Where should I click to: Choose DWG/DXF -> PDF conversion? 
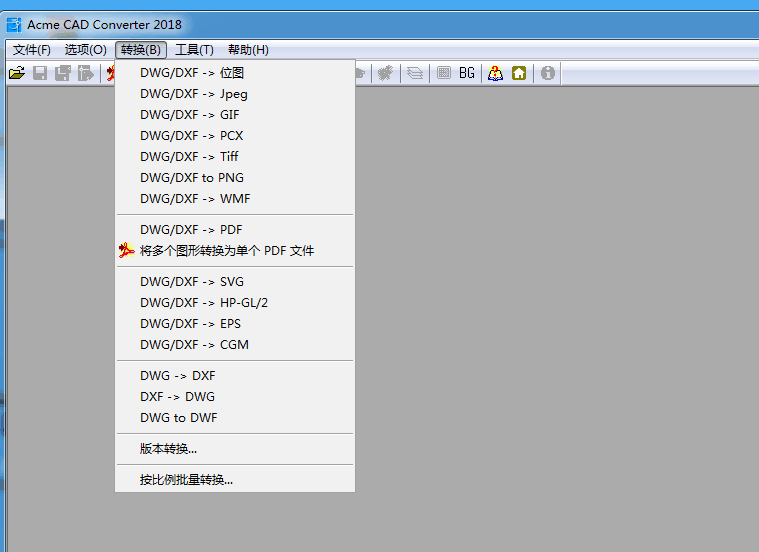click(x=235, y=230)
